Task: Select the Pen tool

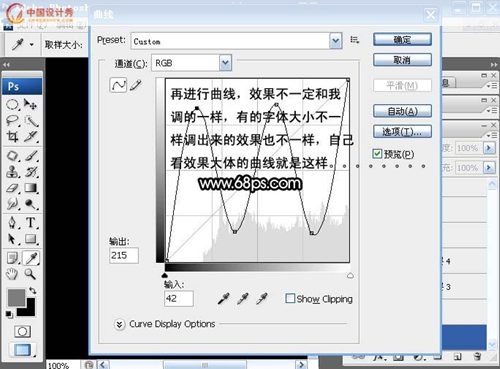Action: pyautogui.click(x=13, y=222)
